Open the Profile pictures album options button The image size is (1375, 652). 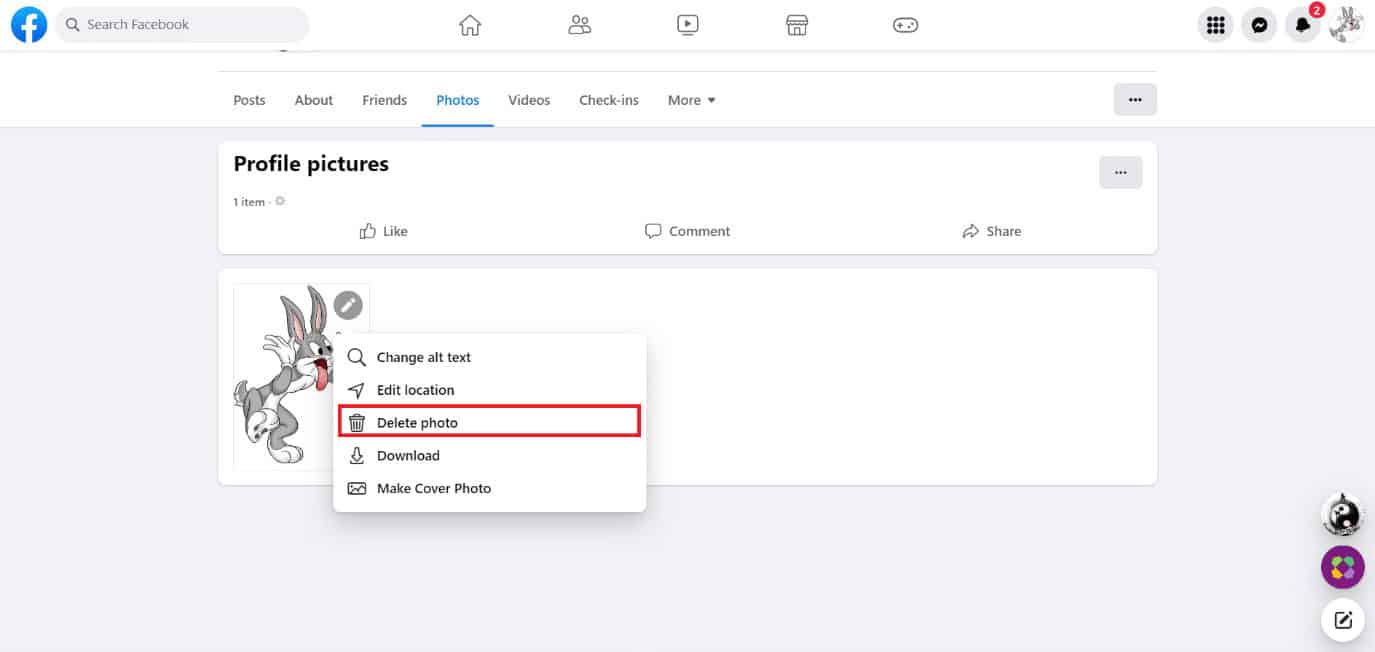pos(1121,172)
